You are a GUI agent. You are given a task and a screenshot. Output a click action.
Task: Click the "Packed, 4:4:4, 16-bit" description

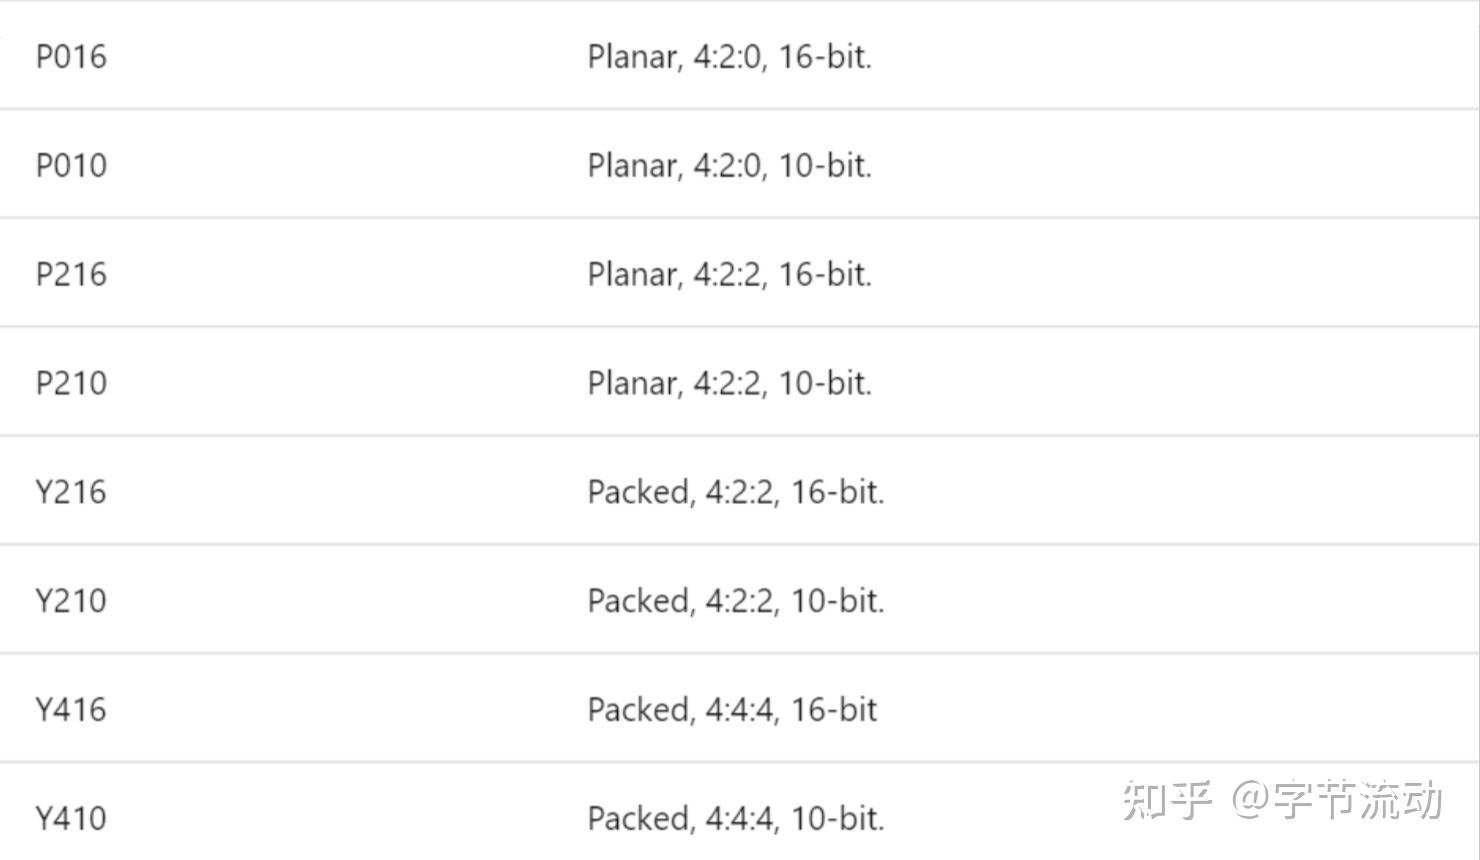(732, 711)
